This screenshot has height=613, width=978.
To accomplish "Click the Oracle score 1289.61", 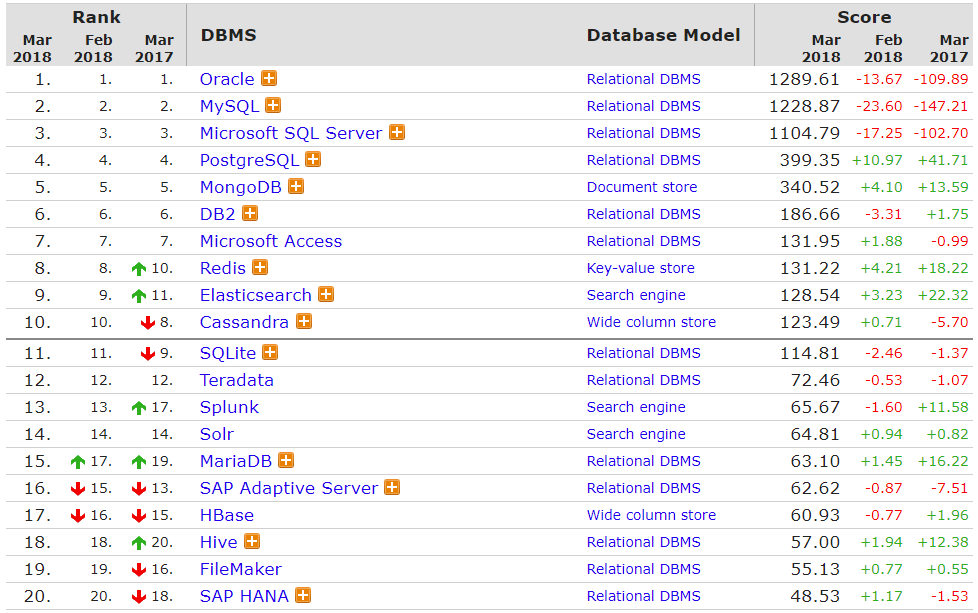I will [x=805, y=79].
